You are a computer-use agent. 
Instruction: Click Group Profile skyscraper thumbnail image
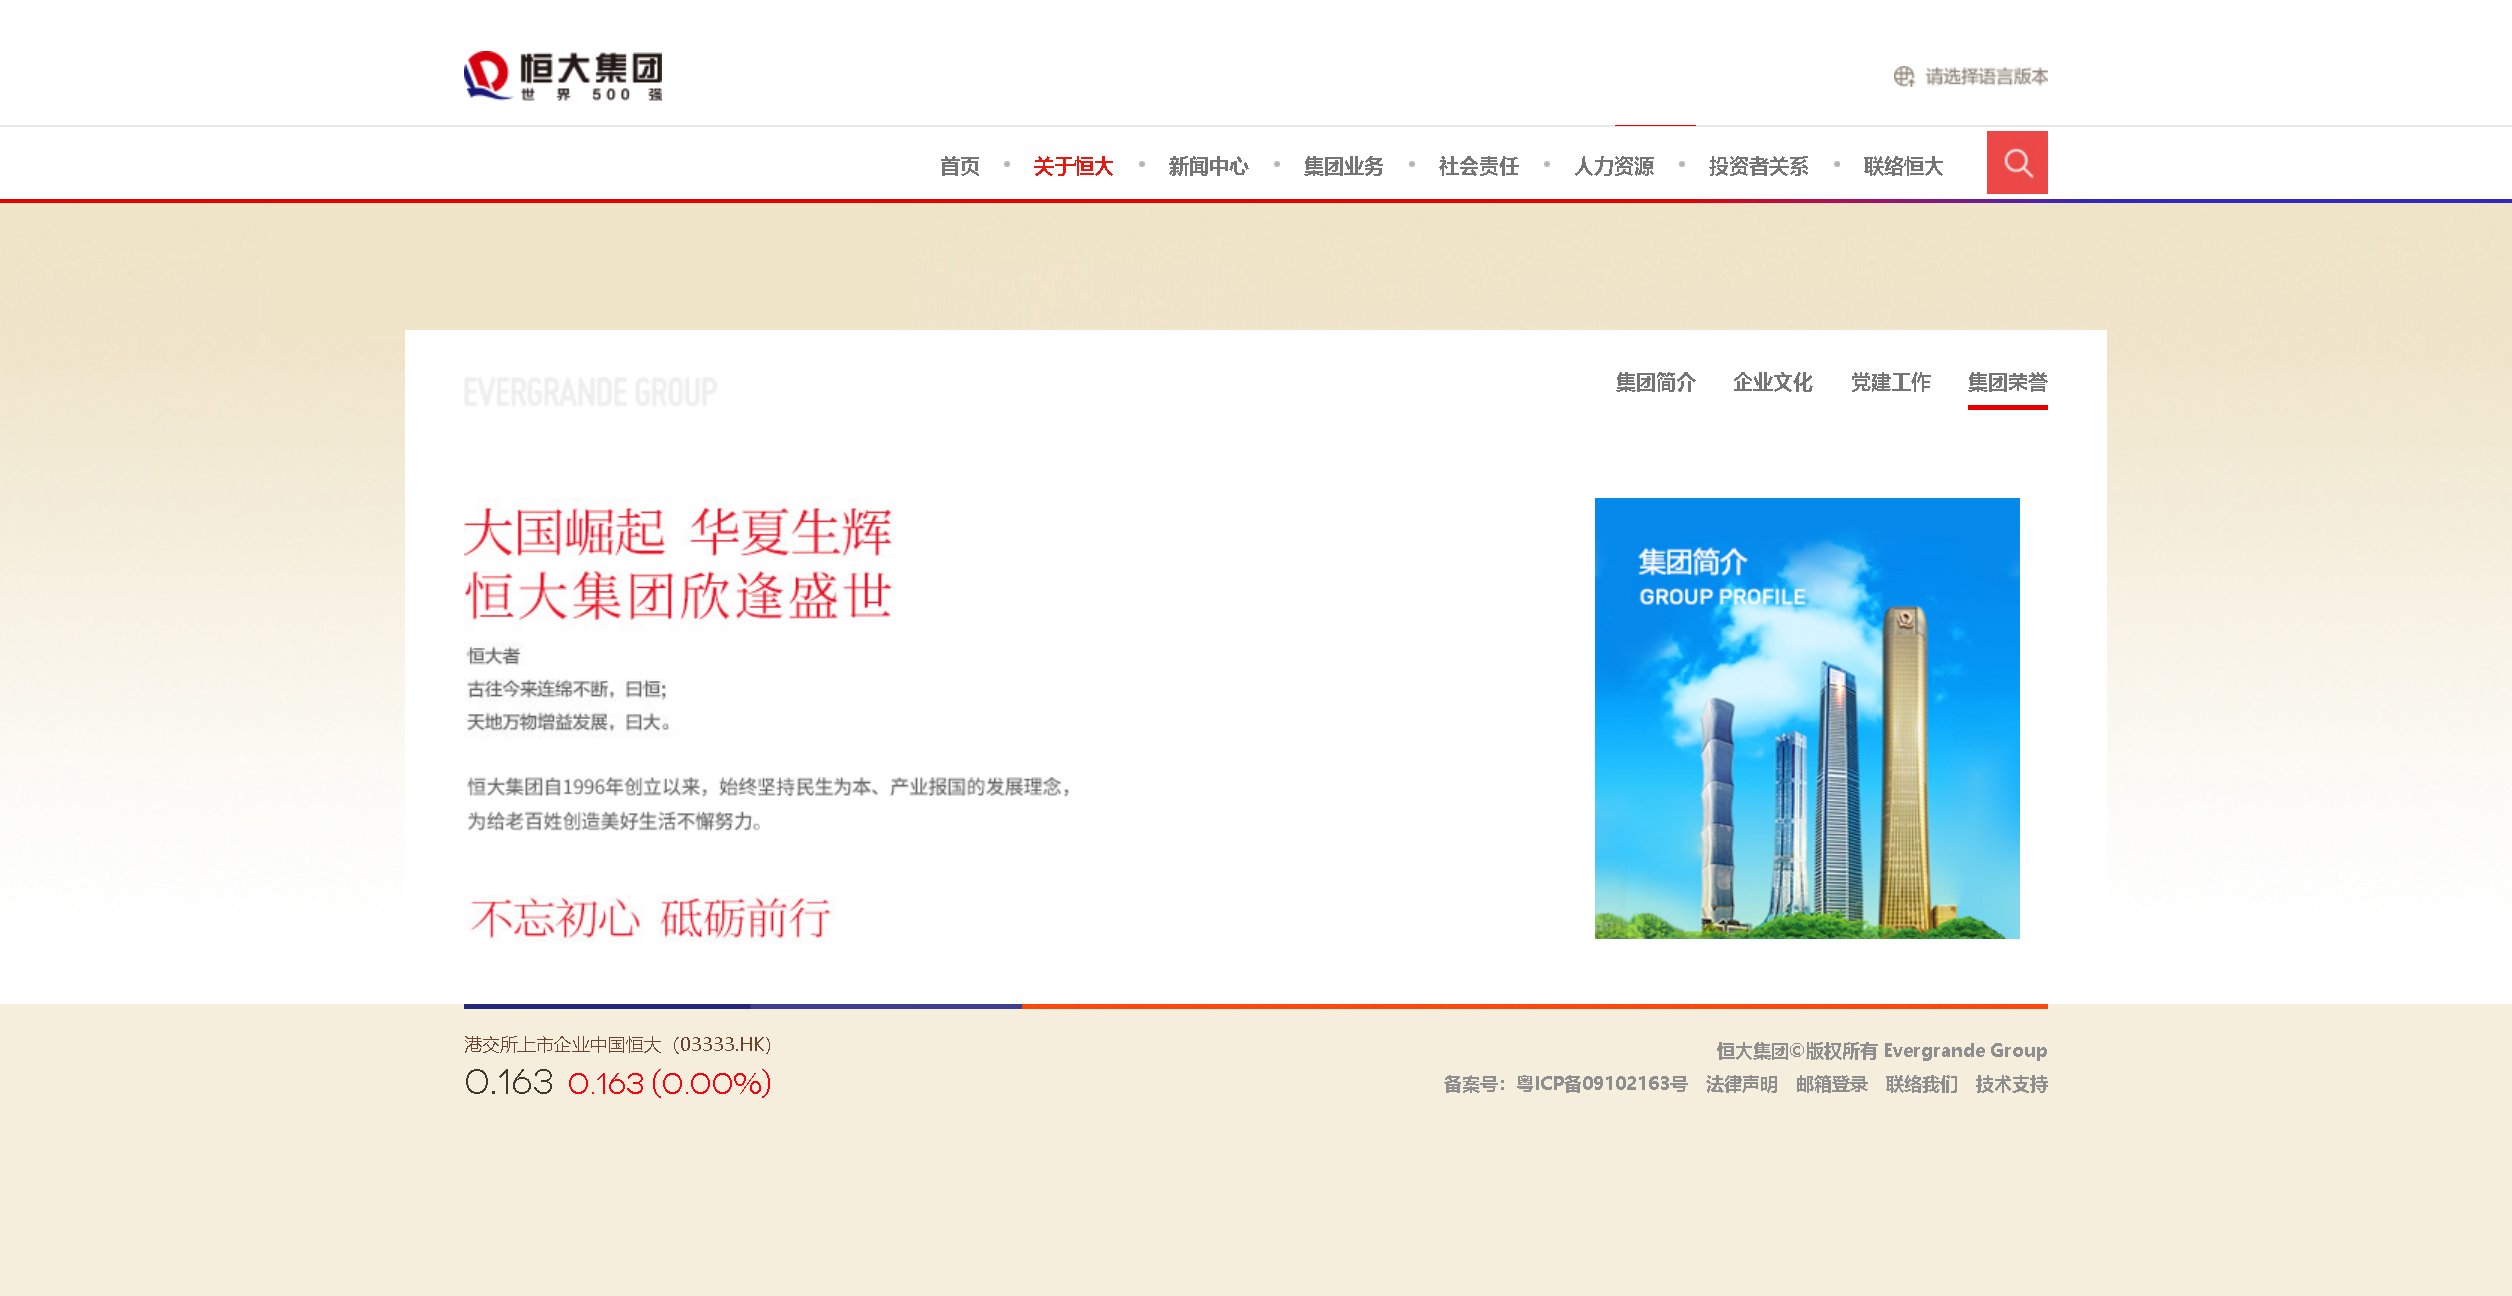click(1806, 718)
